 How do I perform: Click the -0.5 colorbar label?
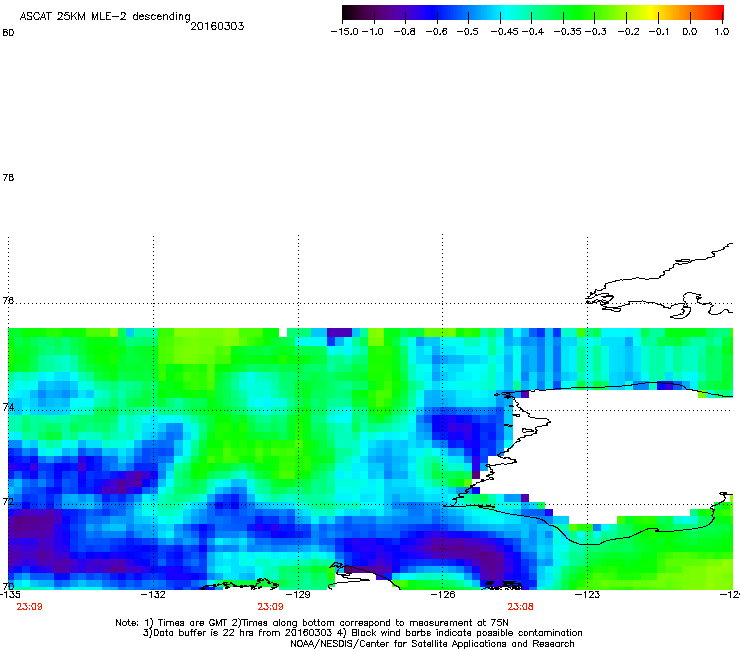point(468,32)
